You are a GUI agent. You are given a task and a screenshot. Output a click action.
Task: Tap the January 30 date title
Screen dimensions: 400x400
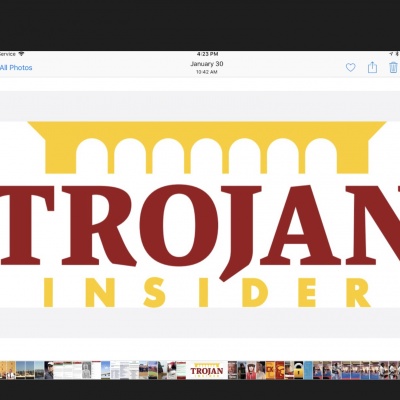coord(207,64)
